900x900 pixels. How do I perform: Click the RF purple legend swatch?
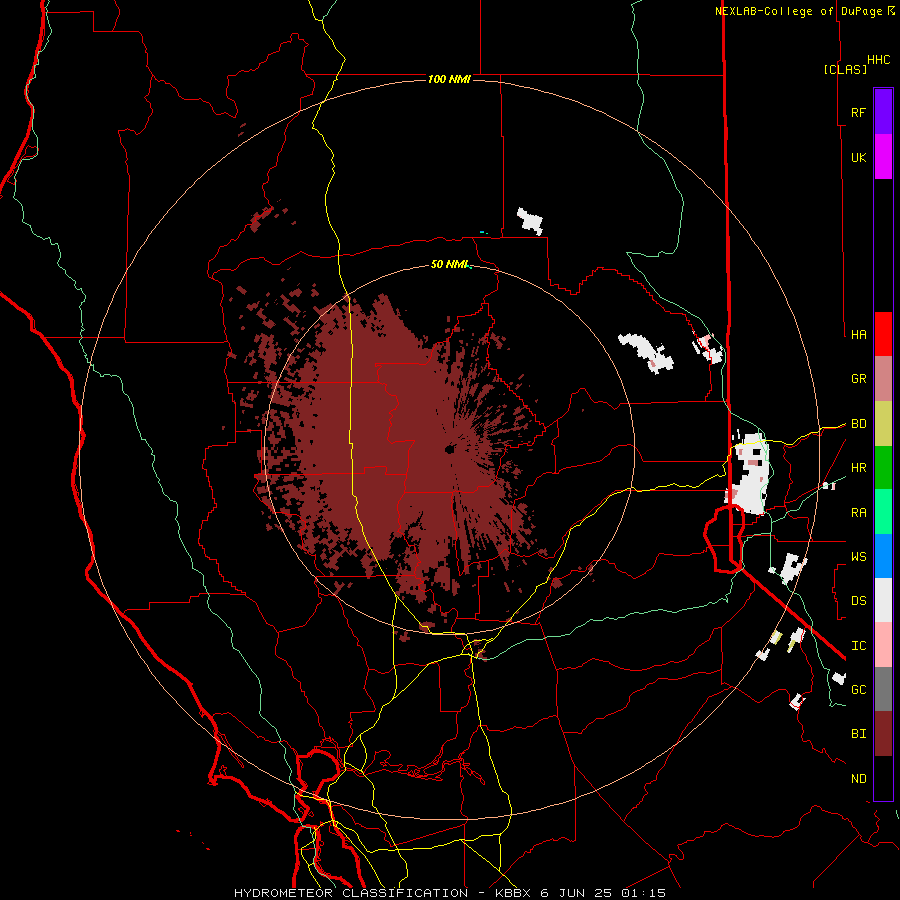(x=883, y=112)
